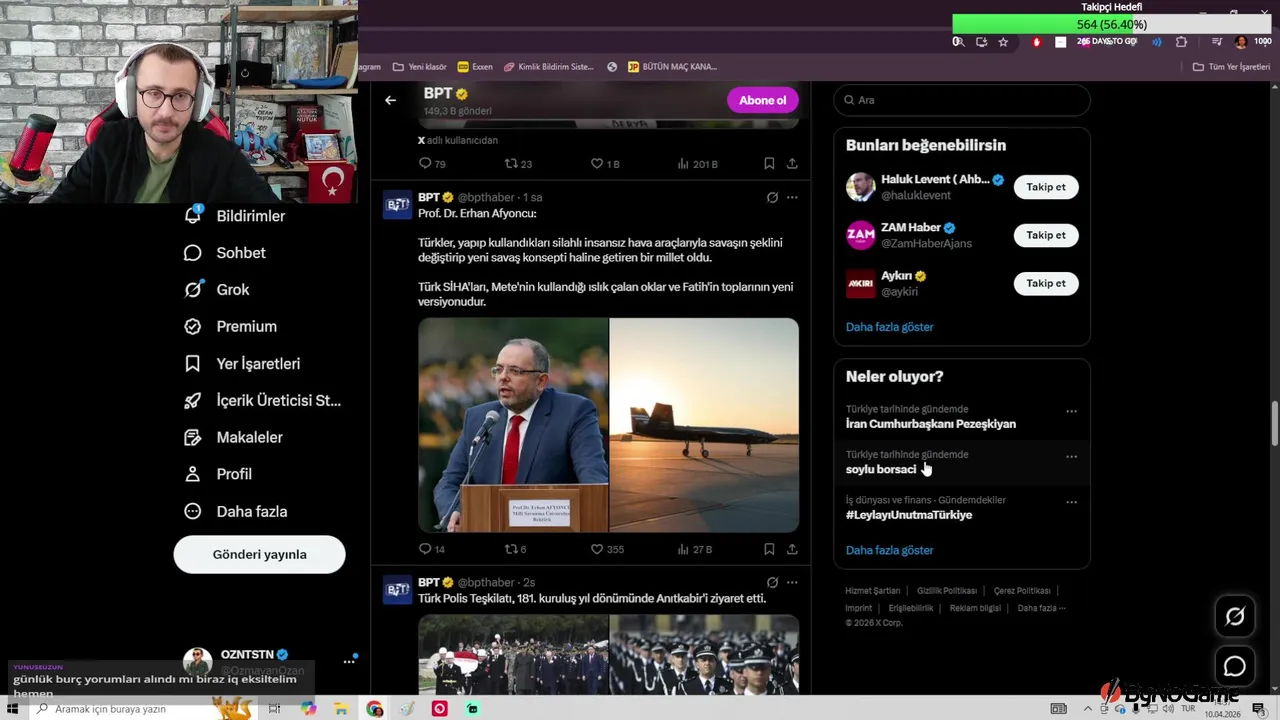Screen dimensions: 1280x720
Task: Open account switcher dots next to OZNTSTN
Action: click(x=349, y=661)
